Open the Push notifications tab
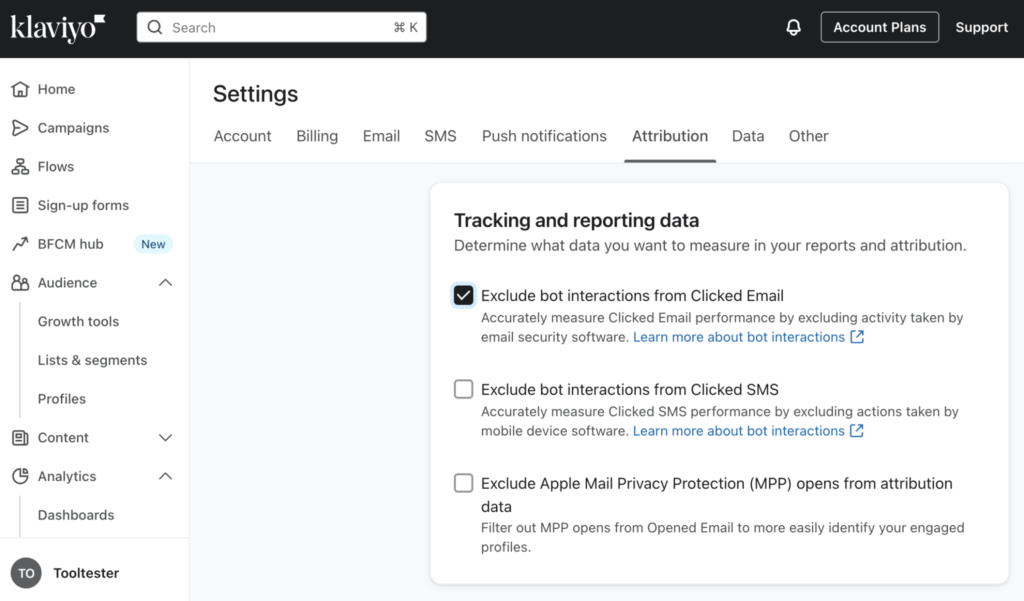Screen dimensions: 1024x601 click(544, 136)
